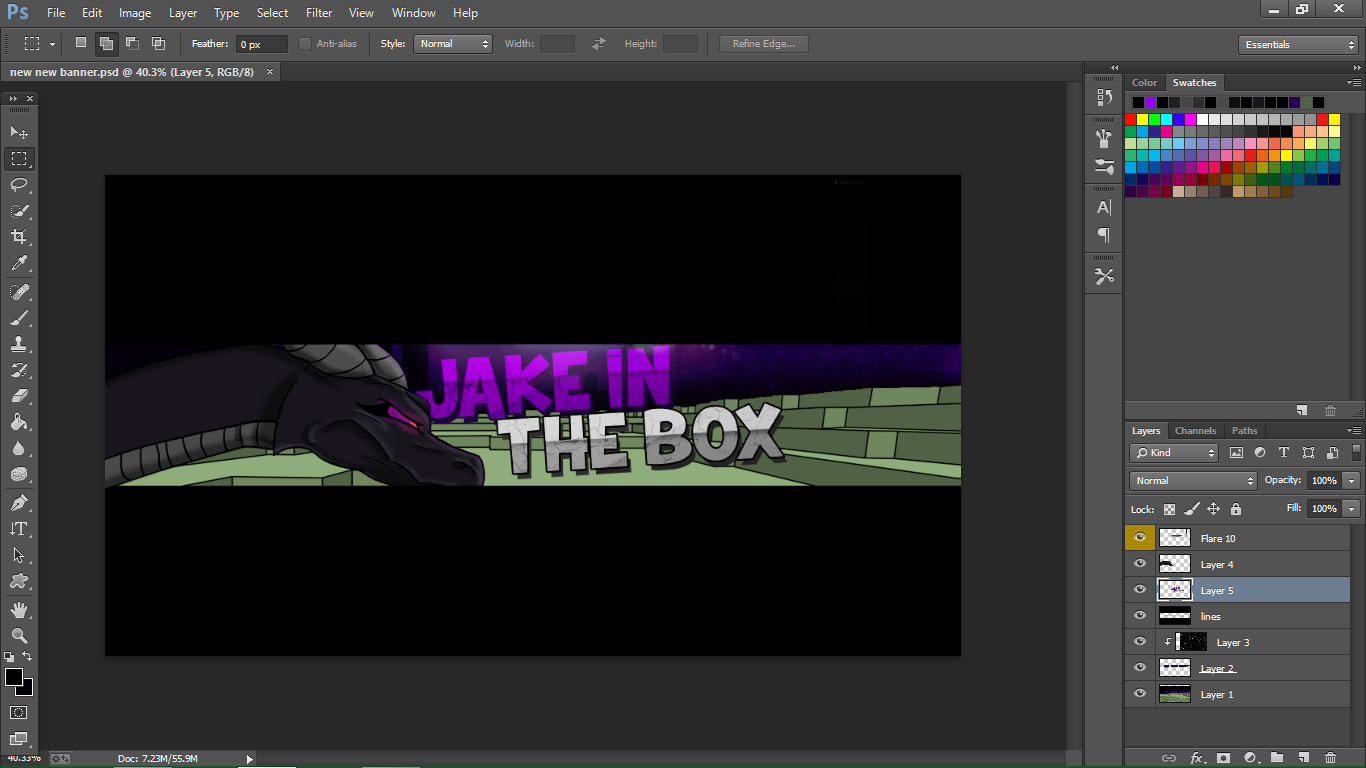Select the Vertical Type tool
This screenshot has height=768, width=1366.
click(19, 529)
